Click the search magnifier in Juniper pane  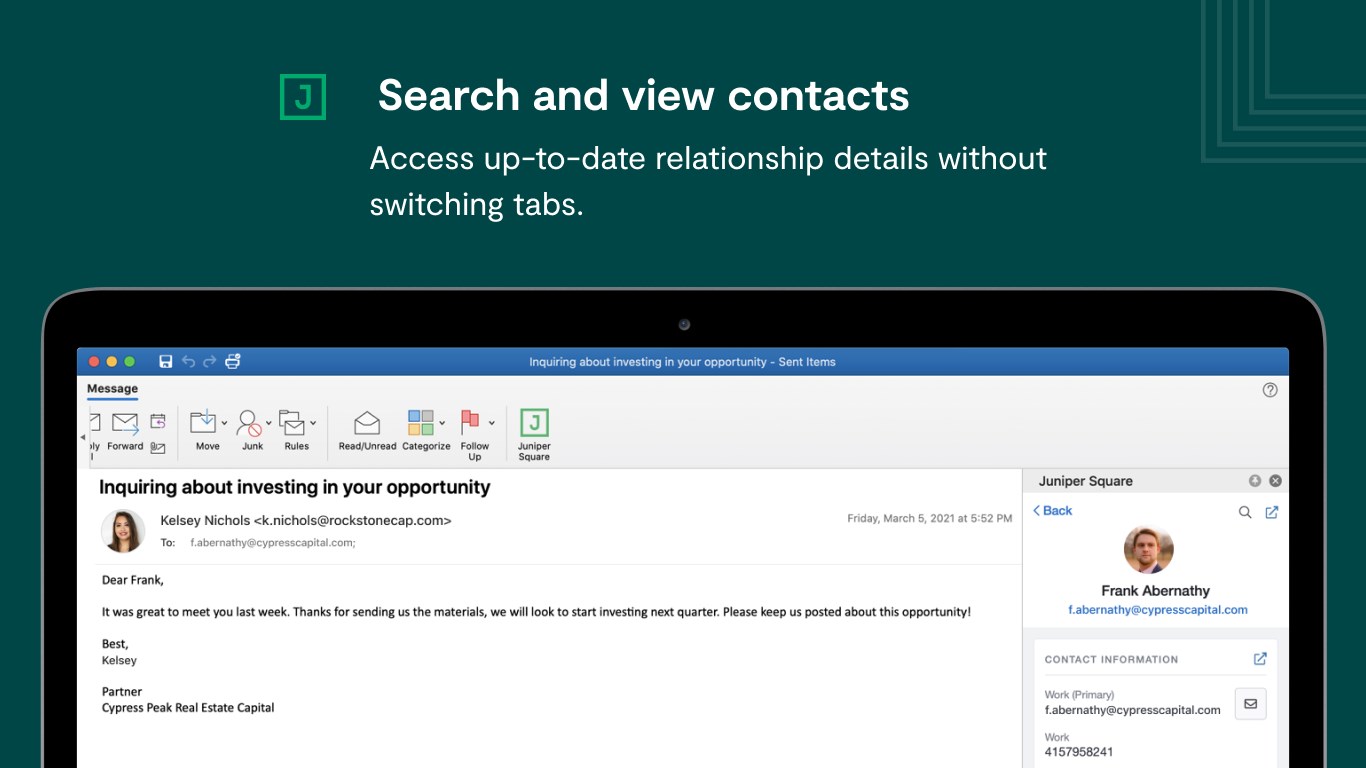pos(1245,512)
